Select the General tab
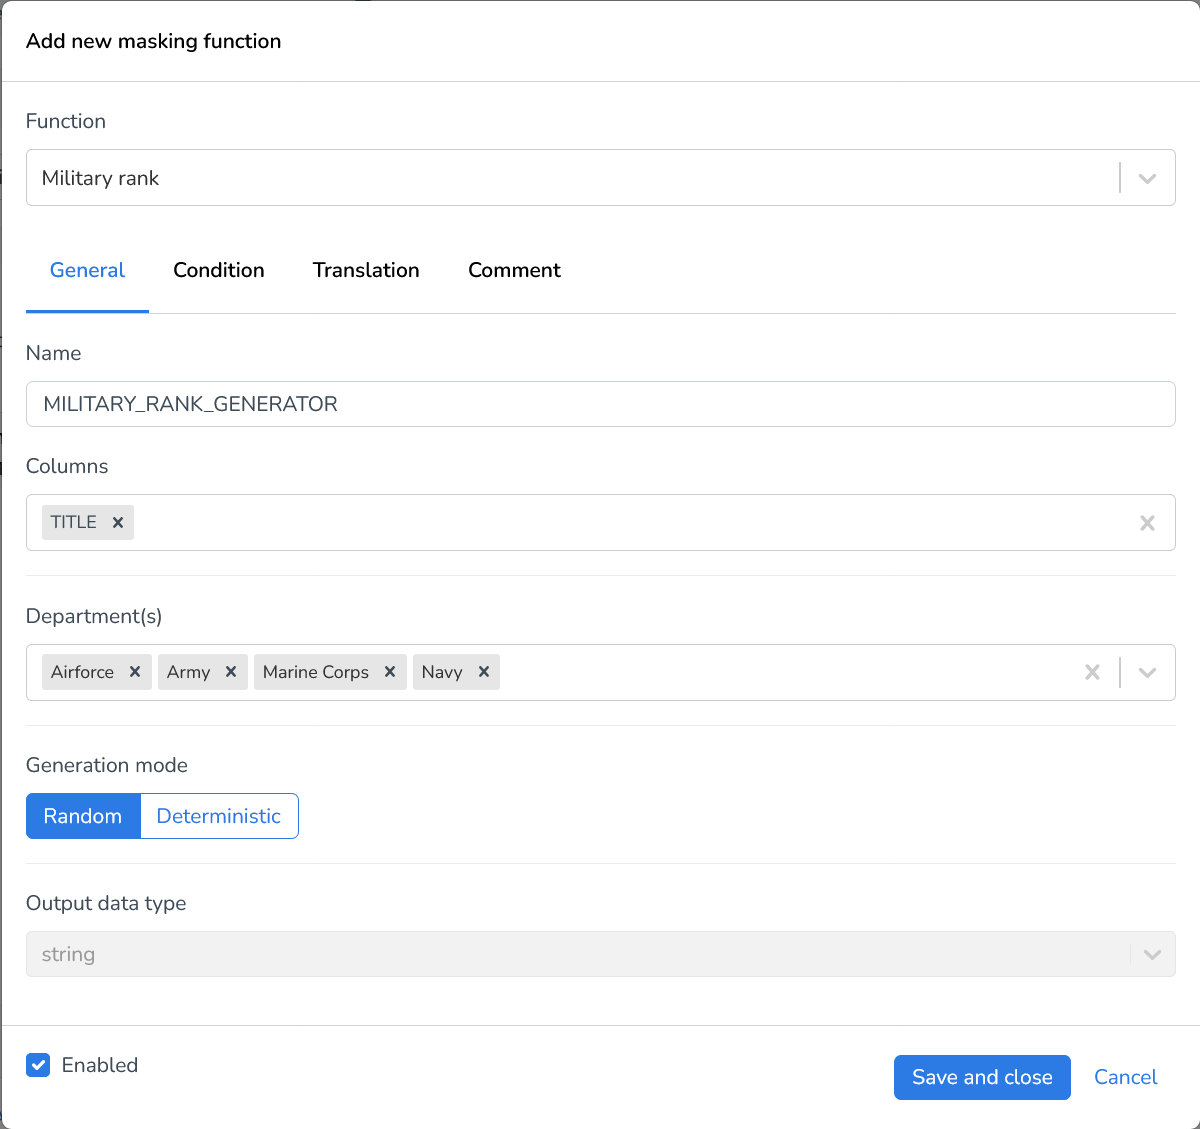The width and height of the screenshot is (1200, 1129). (87, 270)
